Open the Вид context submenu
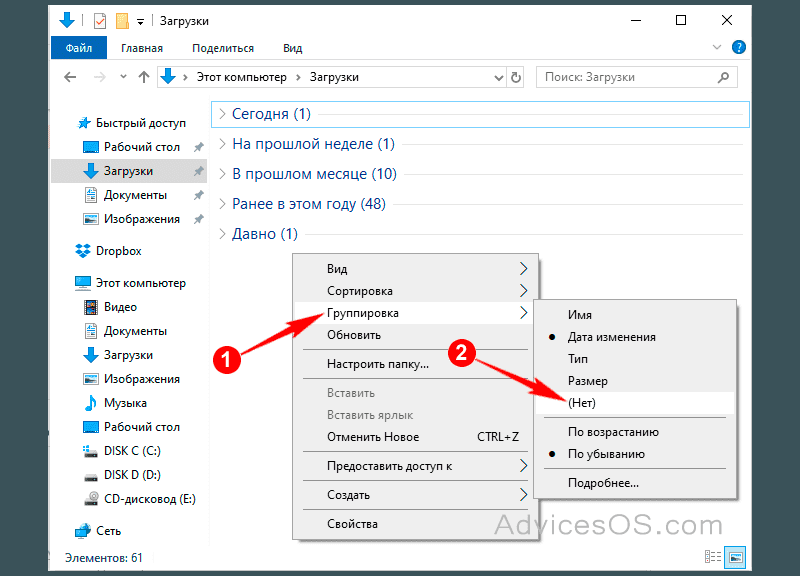800x576 pixels. tap(415, 269)
